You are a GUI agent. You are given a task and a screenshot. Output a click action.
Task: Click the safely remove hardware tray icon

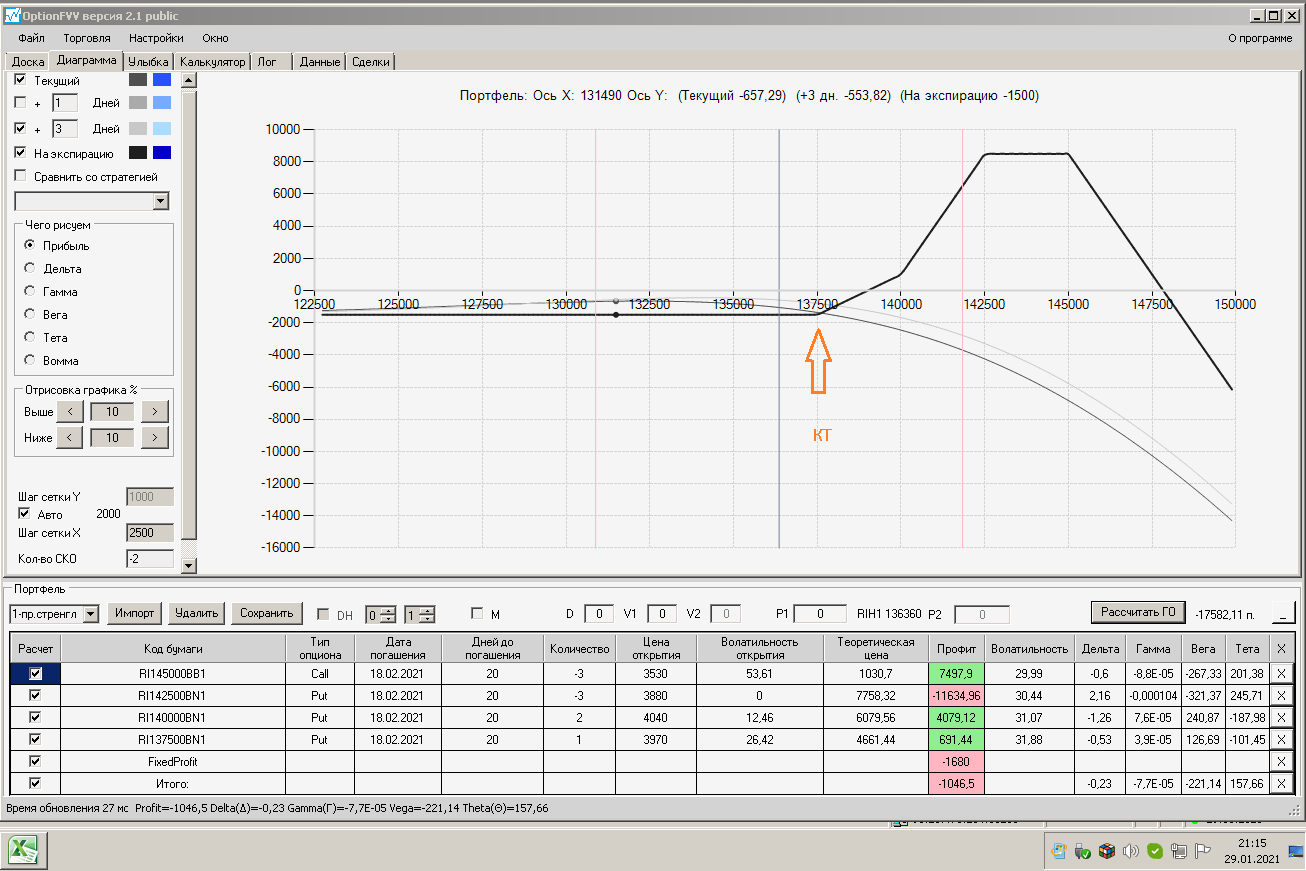tap(1082, 851)
